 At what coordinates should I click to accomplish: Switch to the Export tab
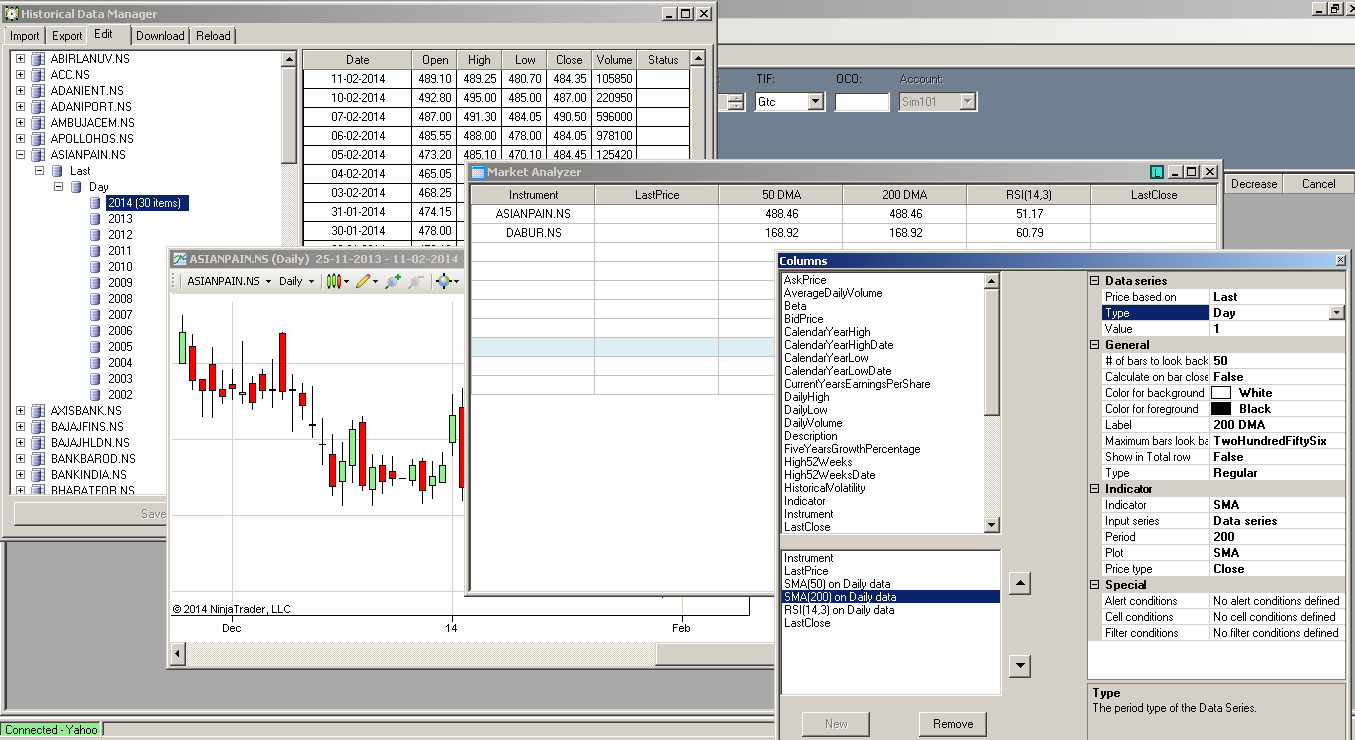click(67, 36)
